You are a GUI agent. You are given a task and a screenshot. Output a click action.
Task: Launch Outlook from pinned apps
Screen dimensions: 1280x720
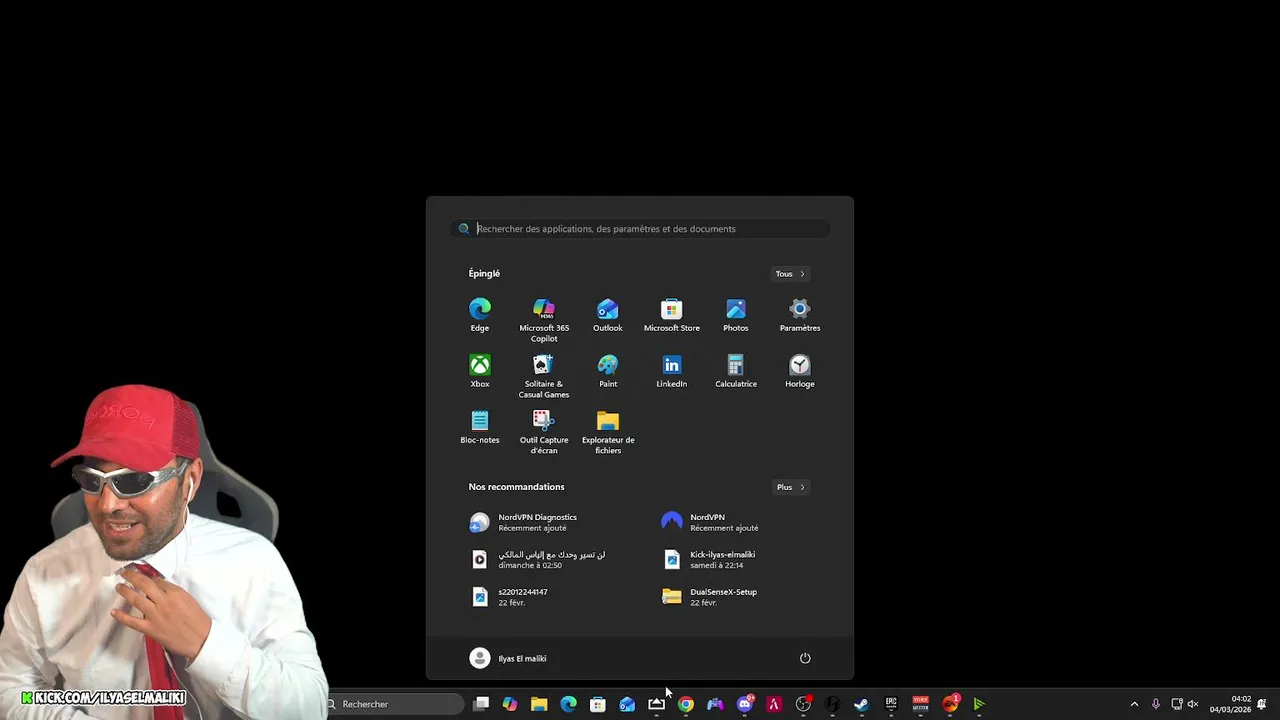pos(608,314)
